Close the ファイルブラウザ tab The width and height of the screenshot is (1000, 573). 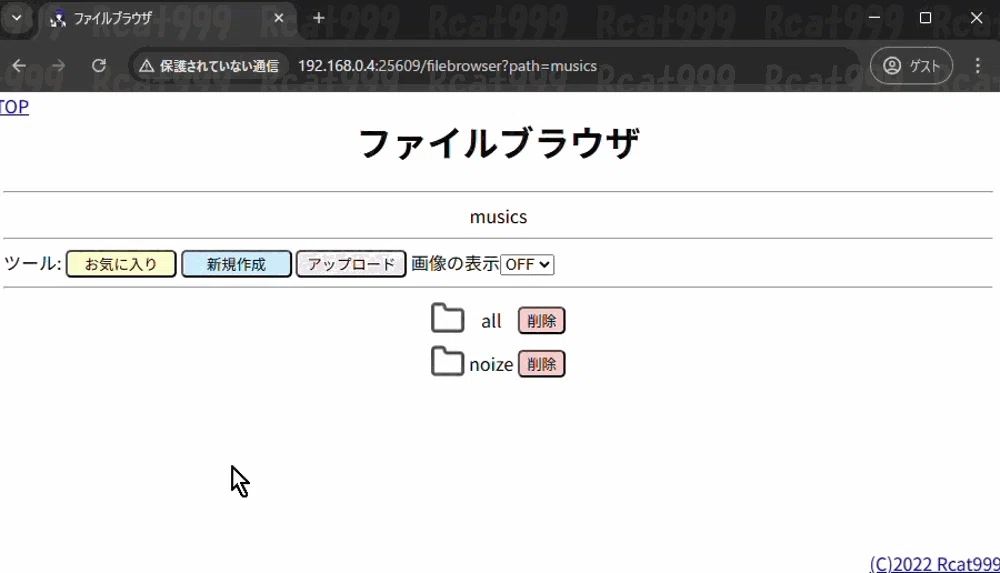(x=279, y=19)
